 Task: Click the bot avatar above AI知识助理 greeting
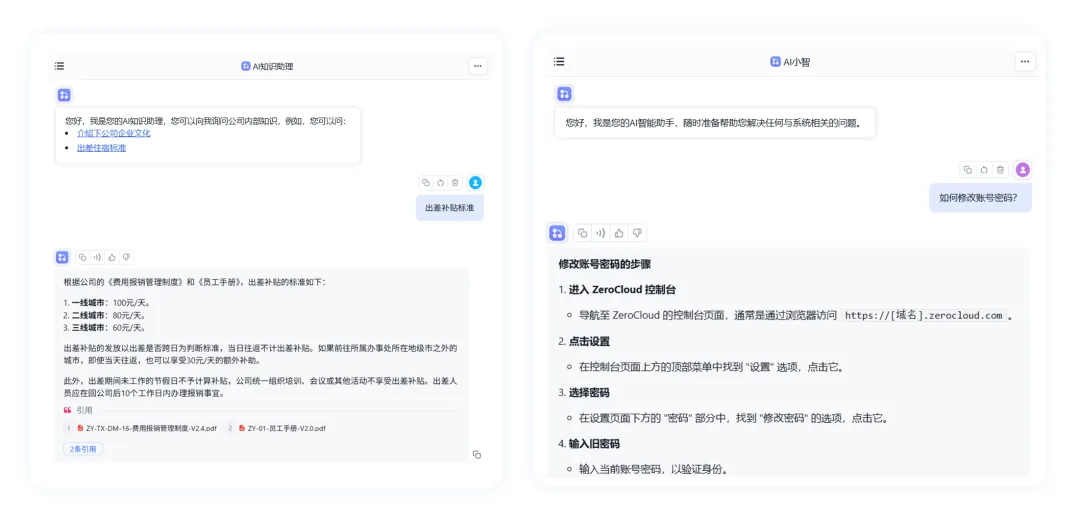(x=64, y=95)
